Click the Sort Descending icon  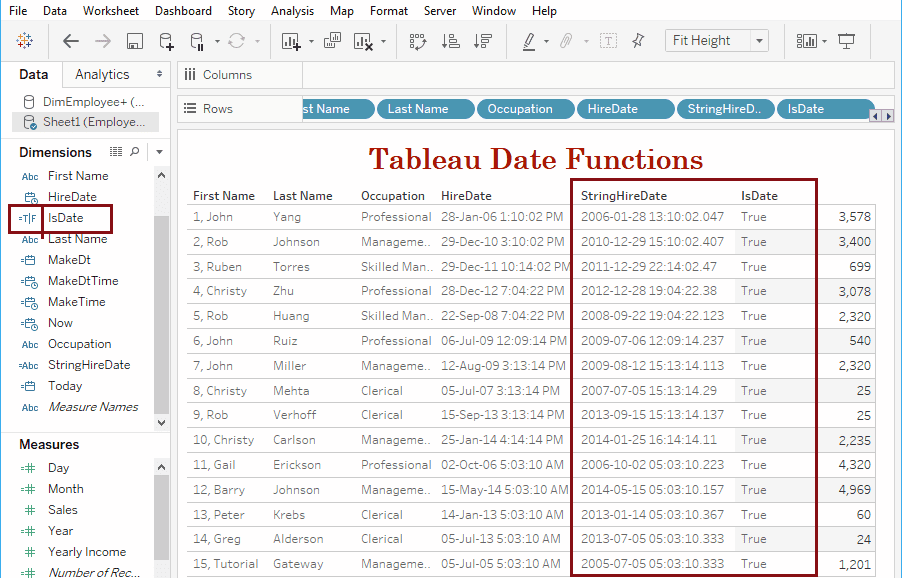coord(482,41)
